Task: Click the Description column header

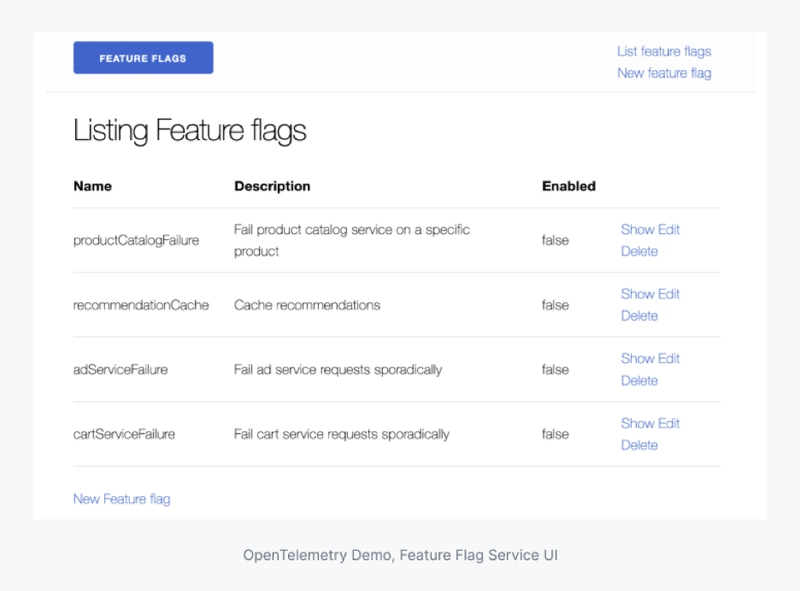Action: tap(272, 186)
